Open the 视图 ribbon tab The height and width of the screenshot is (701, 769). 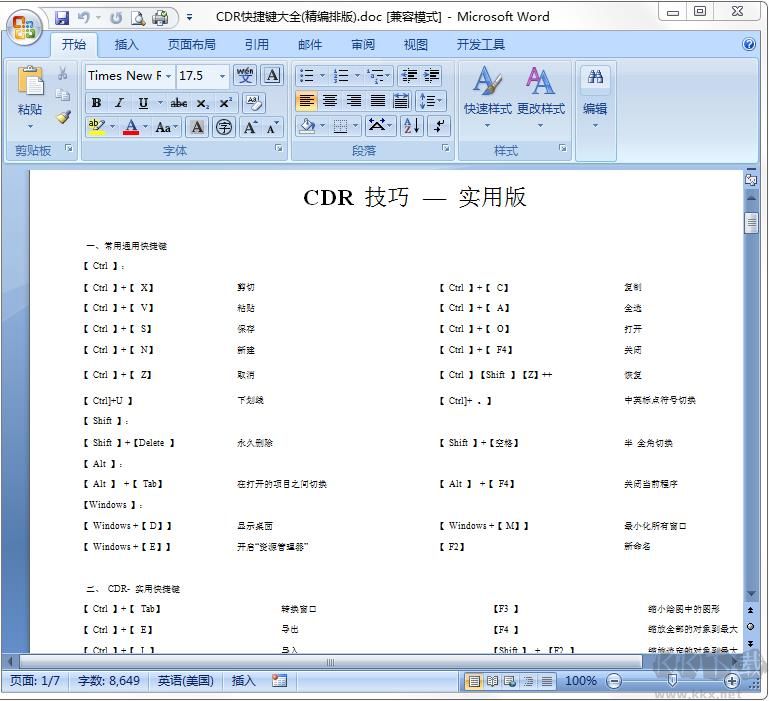(x=415, y=45)
